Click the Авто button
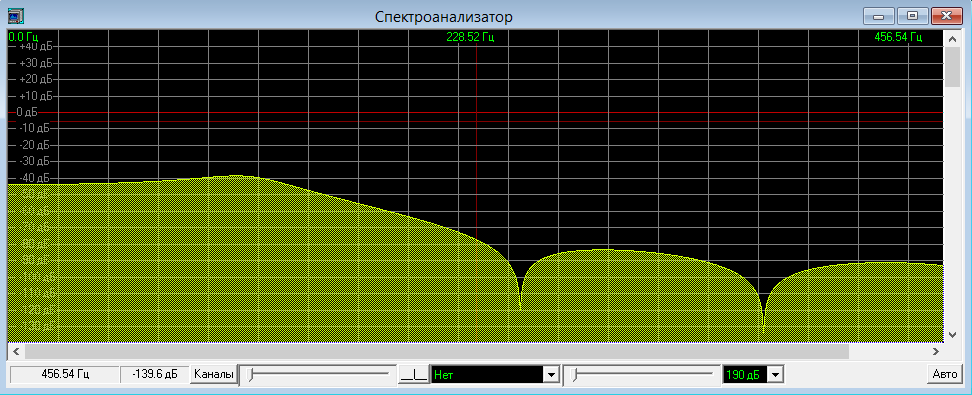Viewport: 972px width, 395px height. [x=945, y=375]
